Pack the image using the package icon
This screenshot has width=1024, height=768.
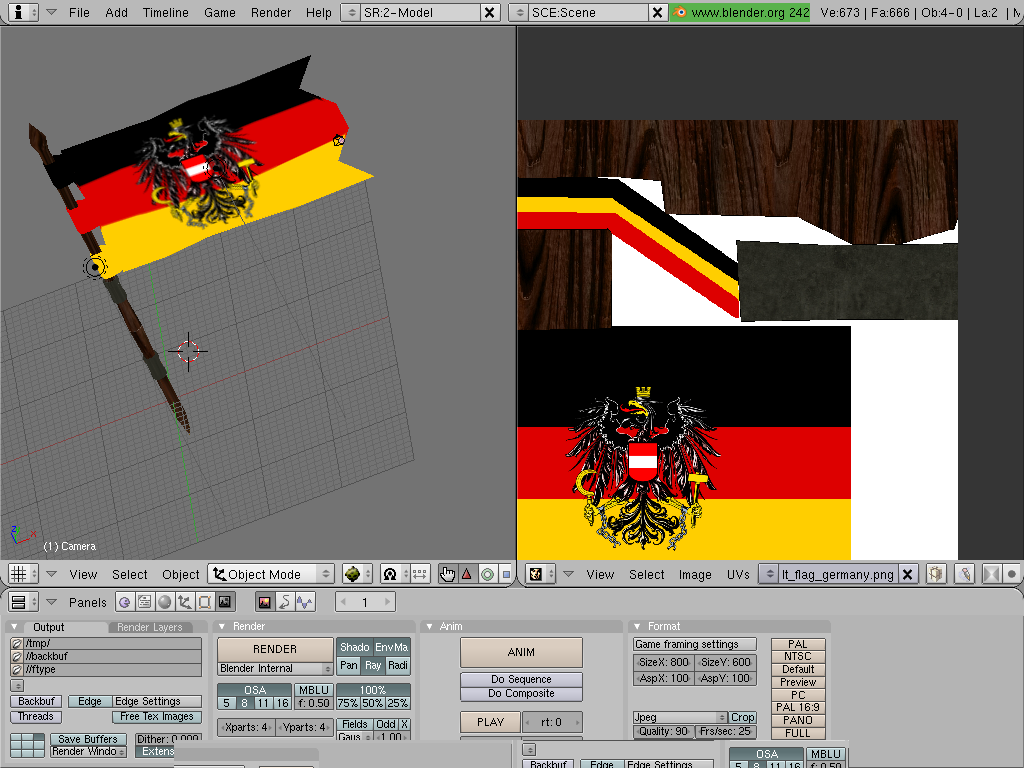point(936,574)
